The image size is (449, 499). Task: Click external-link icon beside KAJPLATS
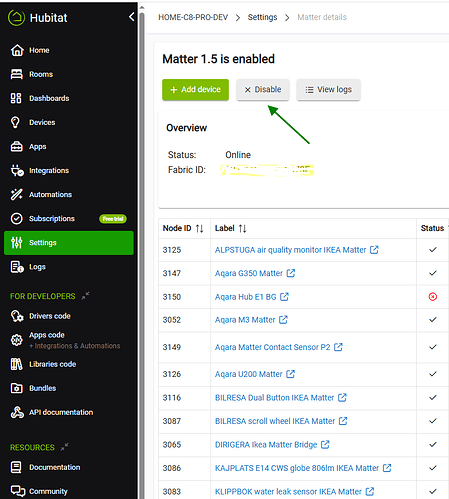pos(387,468)
